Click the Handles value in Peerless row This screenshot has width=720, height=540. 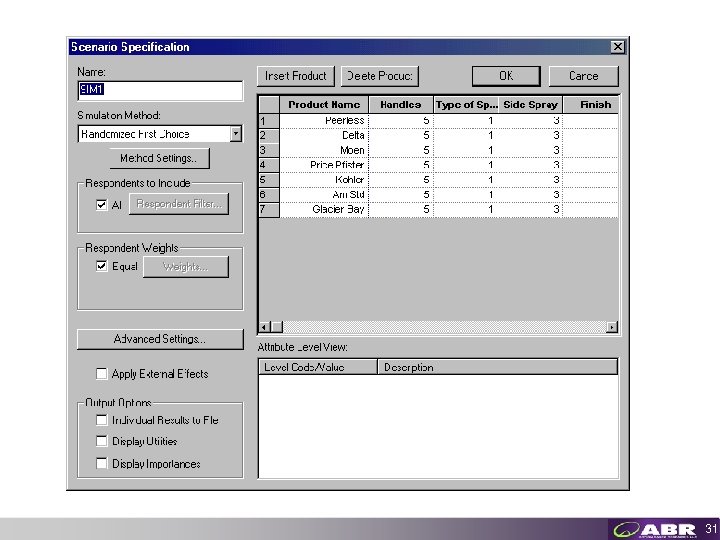tap(401, 121)
